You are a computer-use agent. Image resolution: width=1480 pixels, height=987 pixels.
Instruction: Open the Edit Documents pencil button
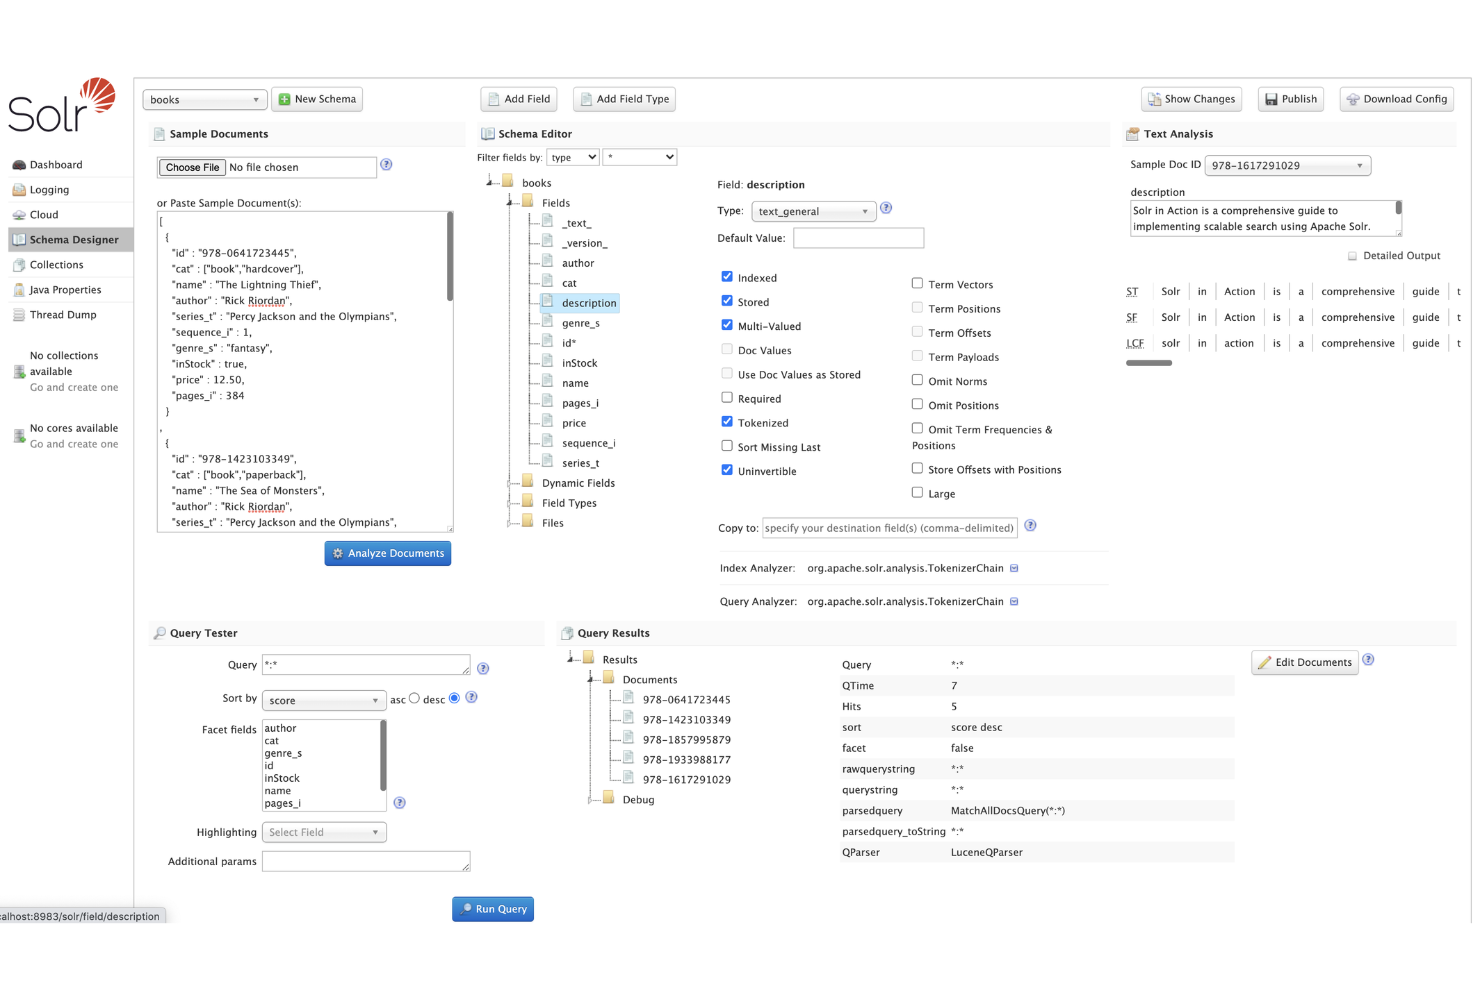click(1304, 662)
